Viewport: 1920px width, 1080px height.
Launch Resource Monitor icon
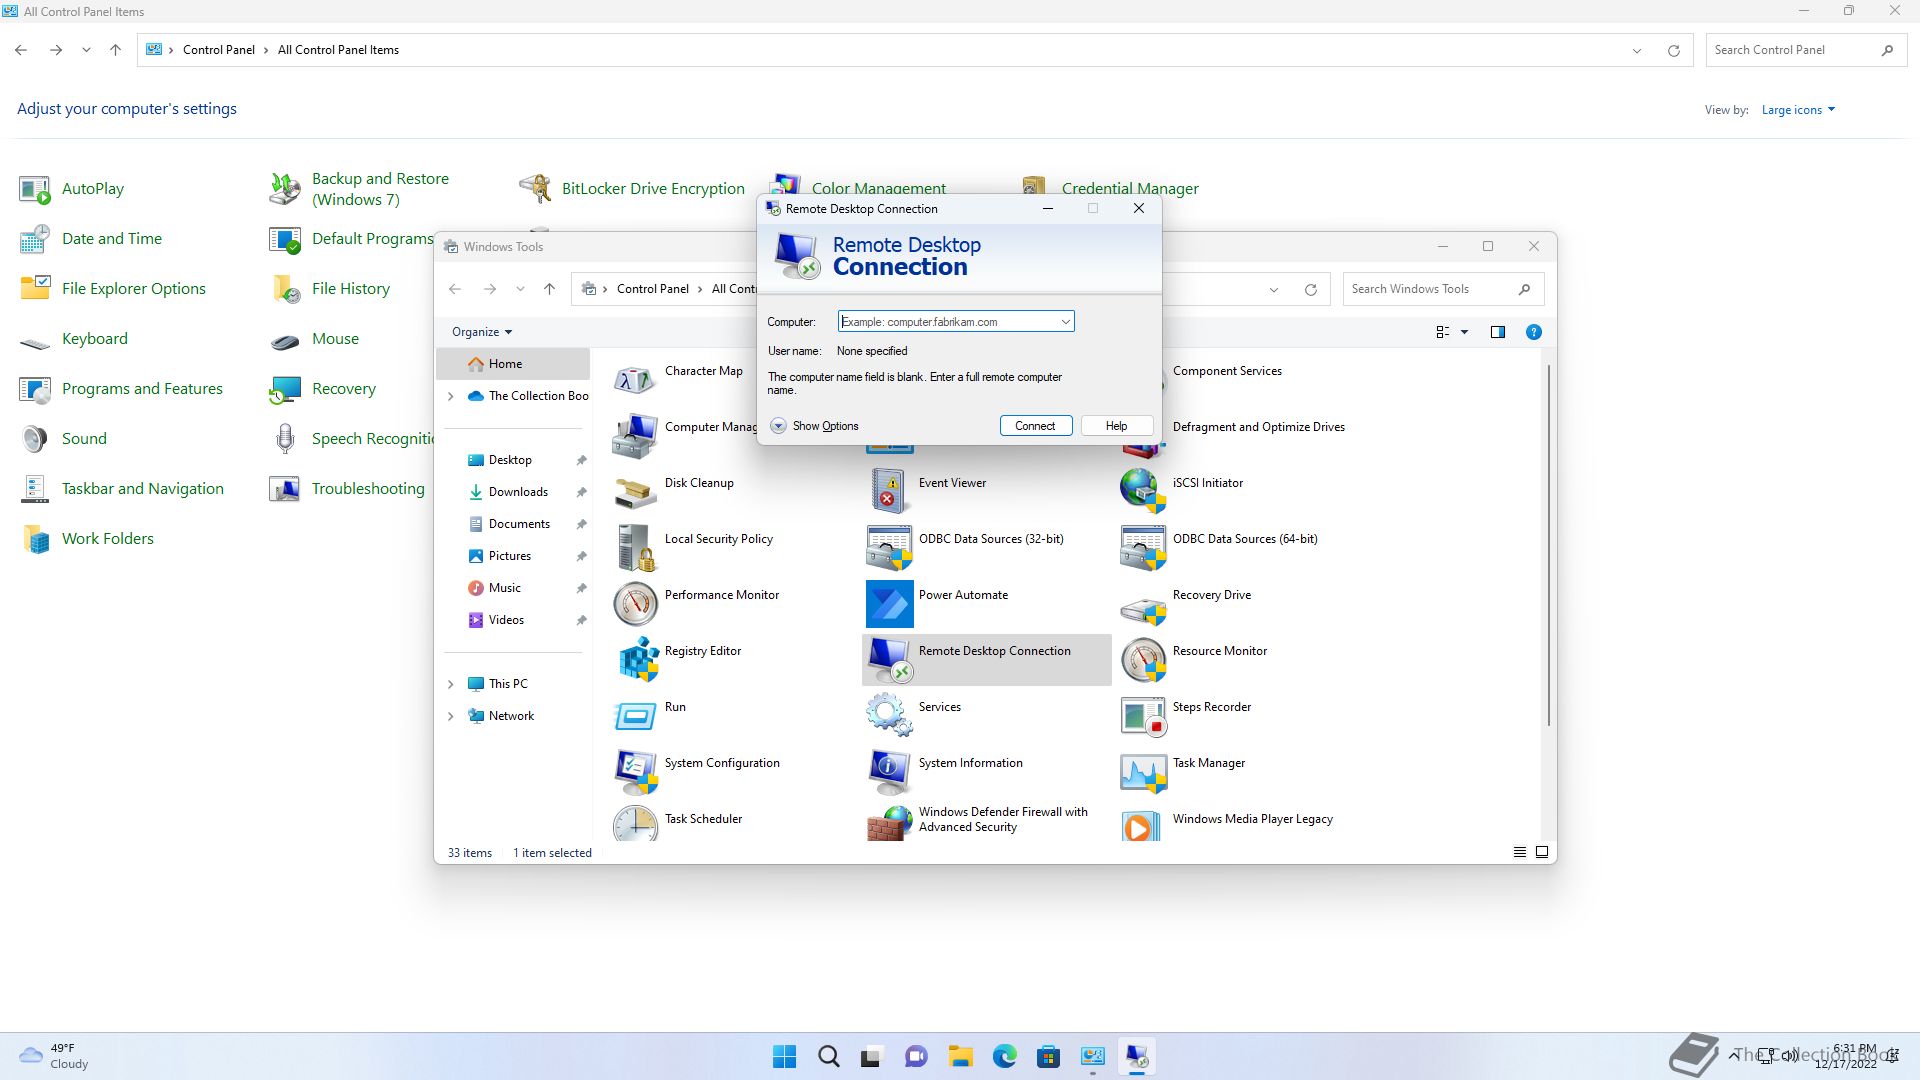pyautogui.click(x=1144, y=661)
